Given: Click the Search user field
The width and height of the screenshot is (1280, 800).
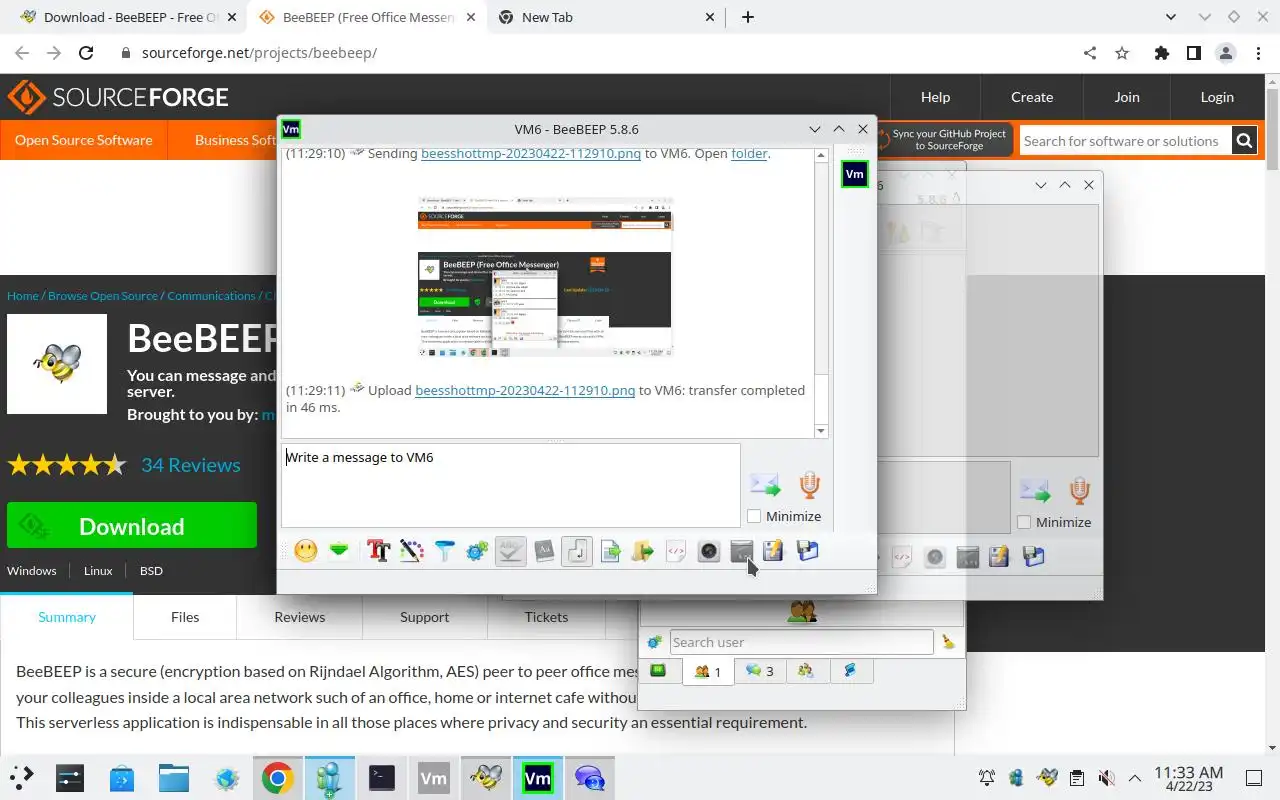Looking at the screenshot, I should click(801, 642).
